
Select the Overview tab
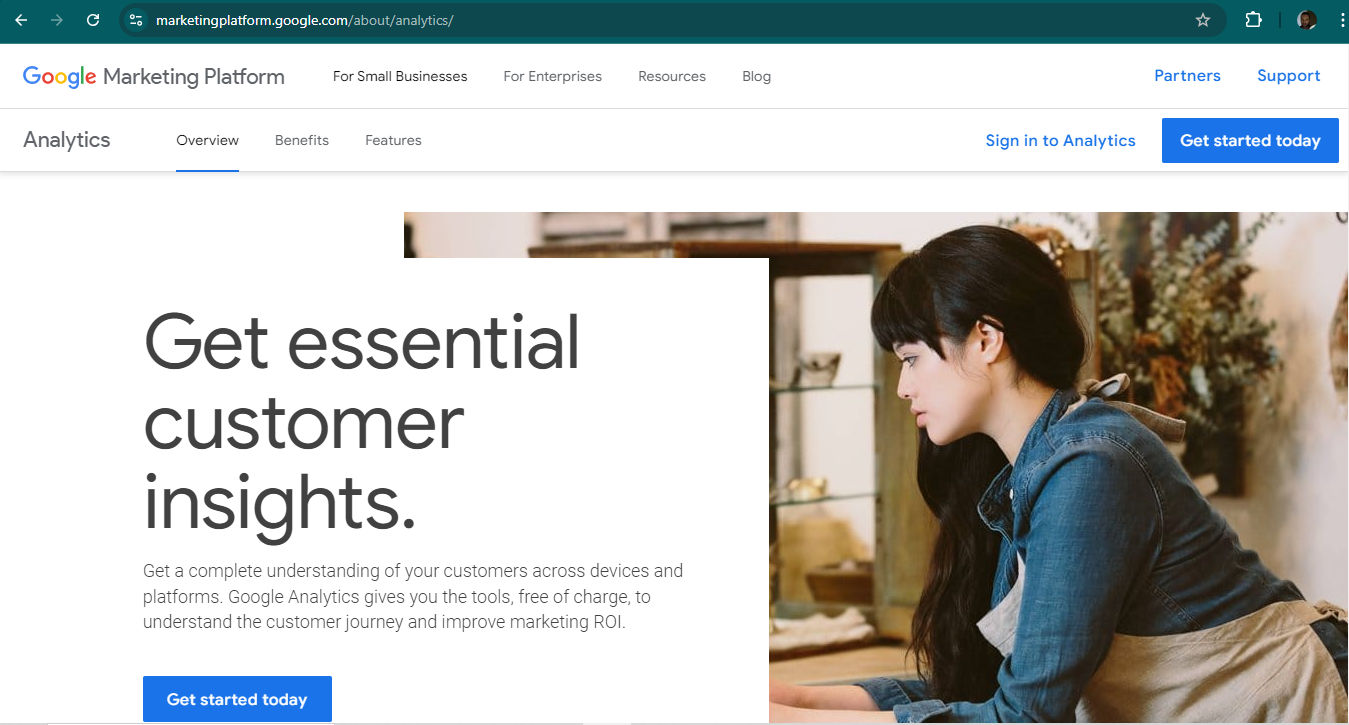click(x=207, y=140)
